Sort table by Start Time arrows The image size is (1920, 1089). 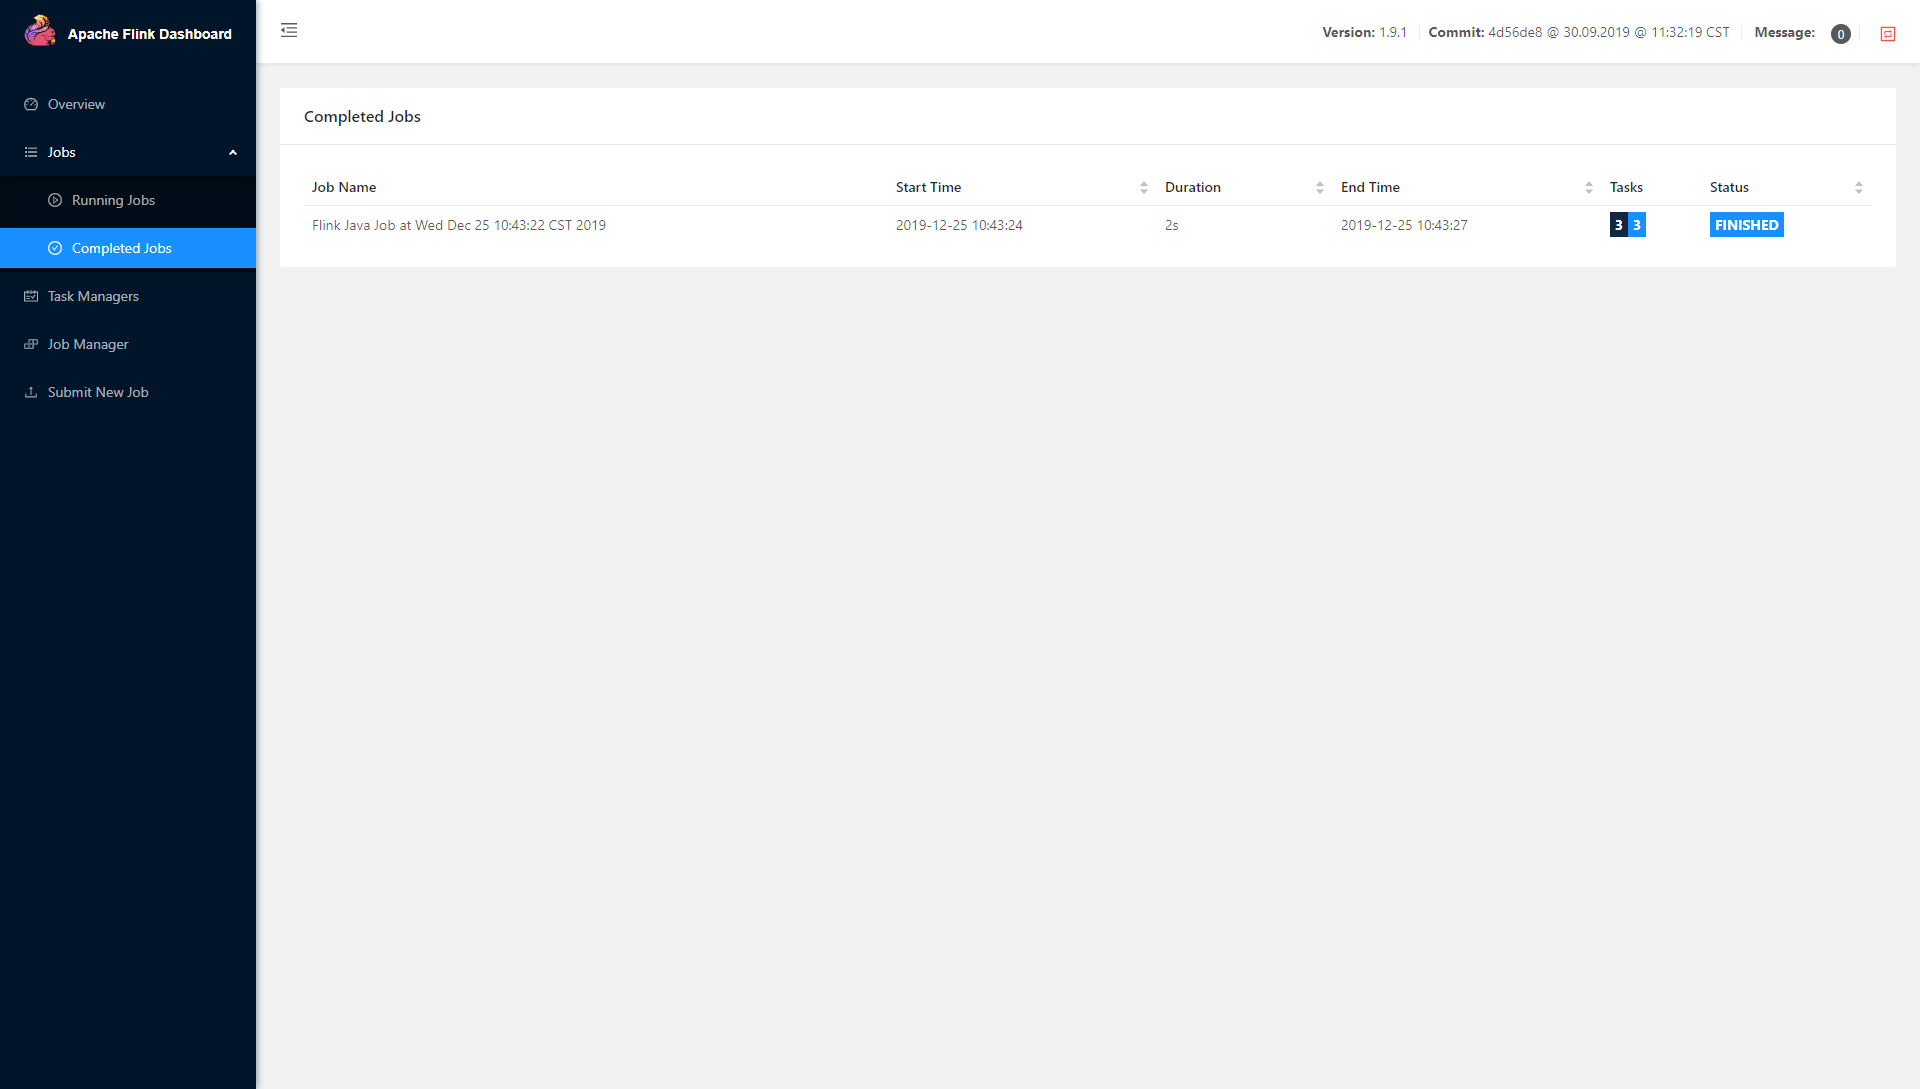[x=1143, y=187]
